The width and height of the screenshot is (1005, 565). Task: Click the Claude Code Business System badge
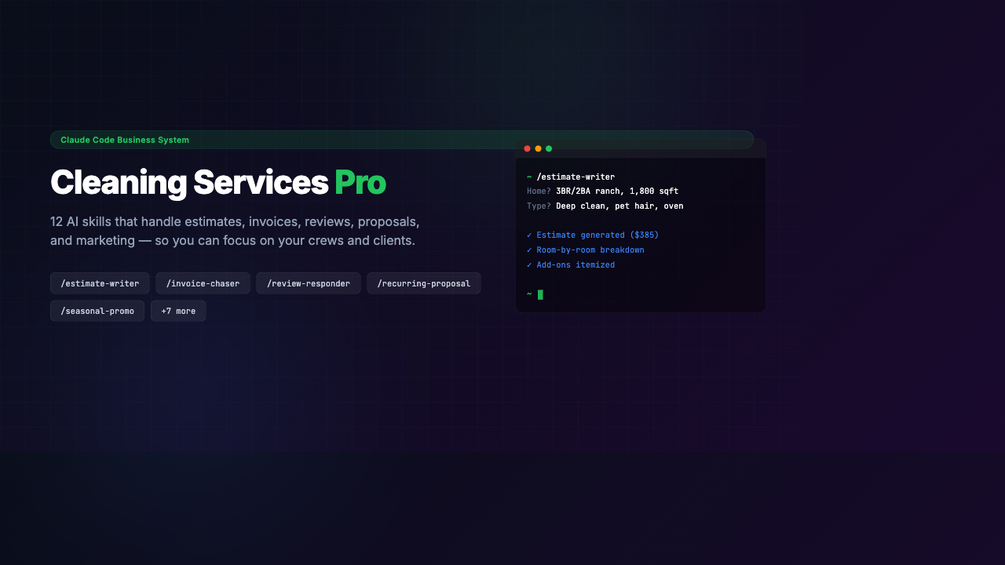(x=402, y=140)
